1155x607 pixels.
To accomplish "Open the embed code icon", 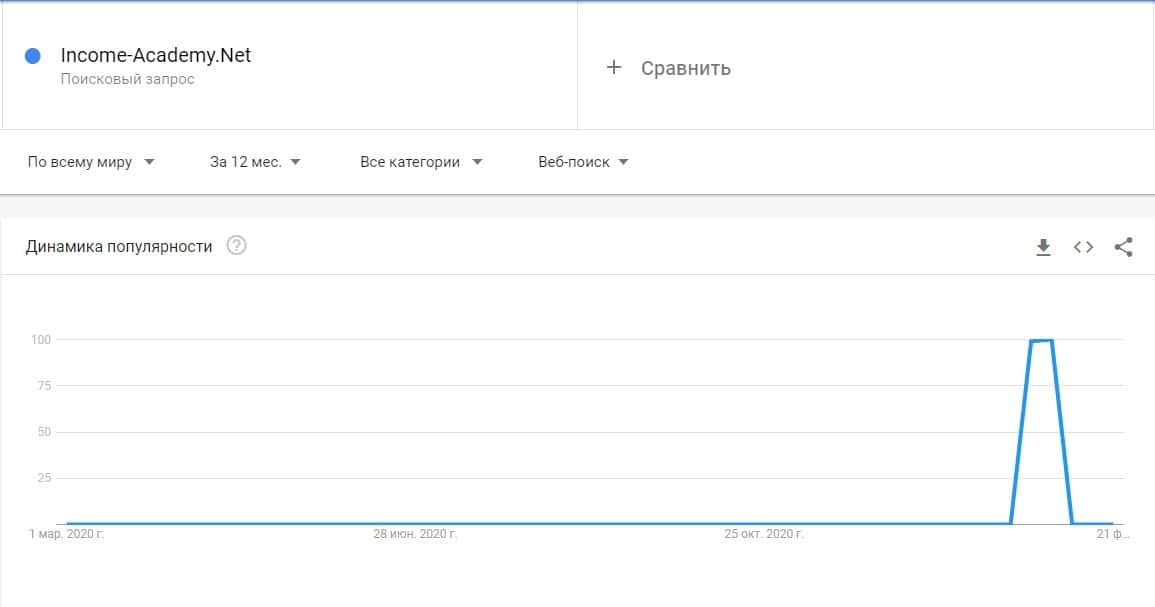I will [1083, 247].
